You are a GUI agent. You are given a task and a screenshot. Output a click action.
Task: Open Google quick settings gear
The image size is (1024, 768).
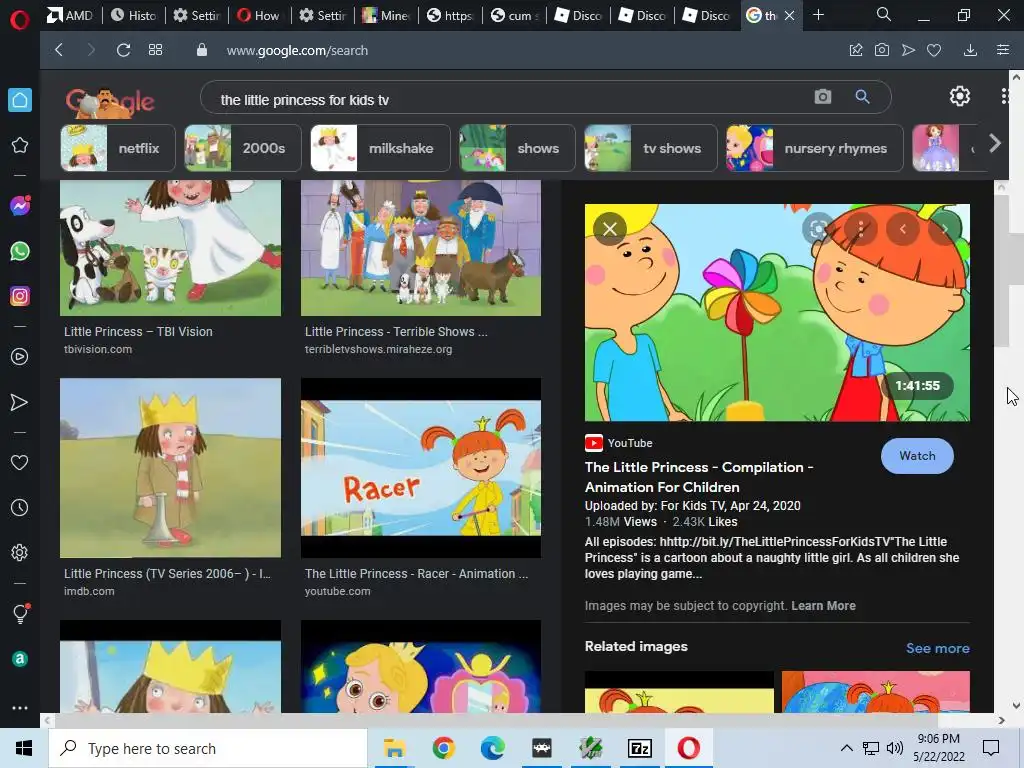pyautogui.click(x=959, y=97)
